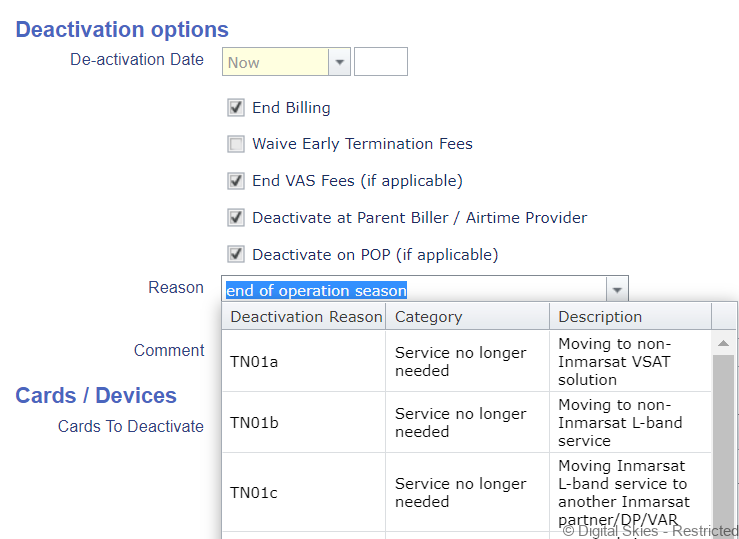Uncheck Deactivate at Parent Biller checkbox
This screenshot has height=539, width=739.
(x=236, y=217)
